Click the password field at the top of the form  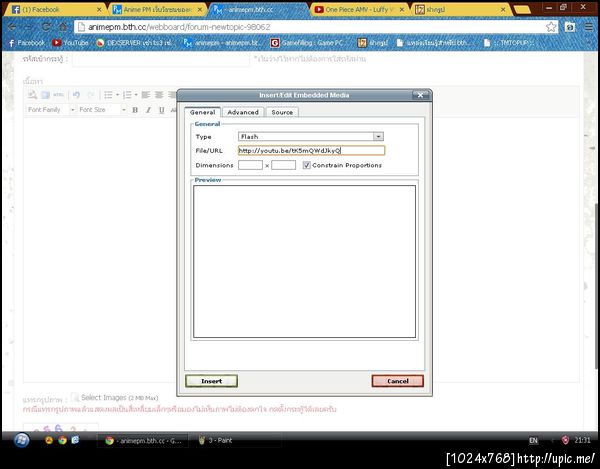click(x=161, y=59)
